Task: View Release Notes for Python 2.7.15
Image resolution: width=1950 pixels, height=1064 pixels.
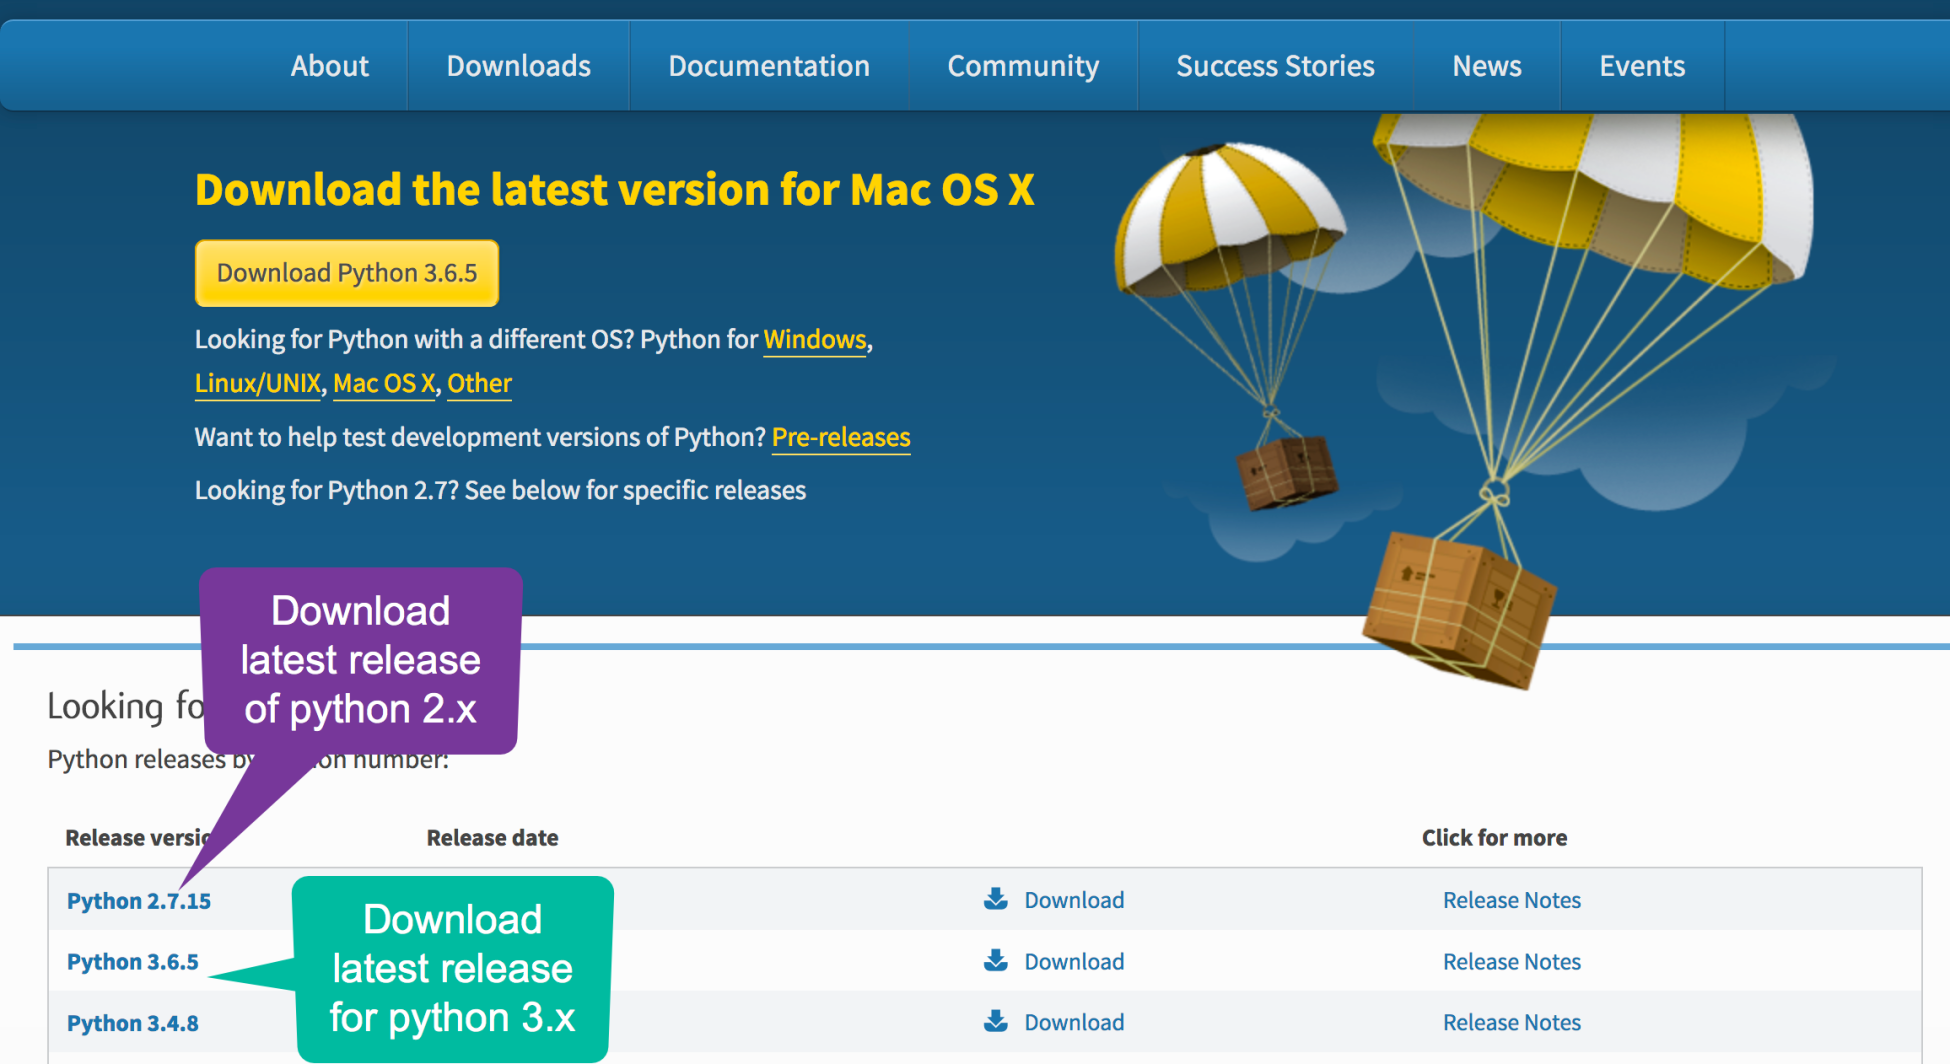Action: click(x=1512, y=900)
